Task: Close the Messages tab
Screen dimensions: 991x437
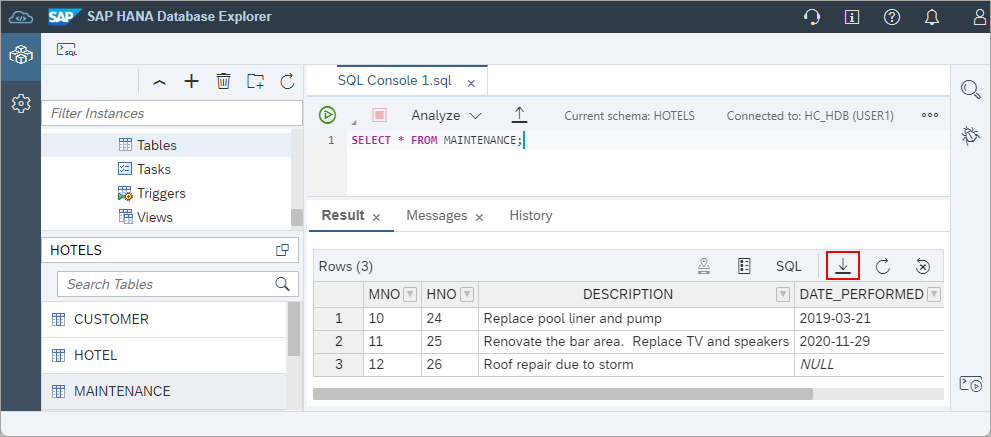Action: tap(479, 217)
